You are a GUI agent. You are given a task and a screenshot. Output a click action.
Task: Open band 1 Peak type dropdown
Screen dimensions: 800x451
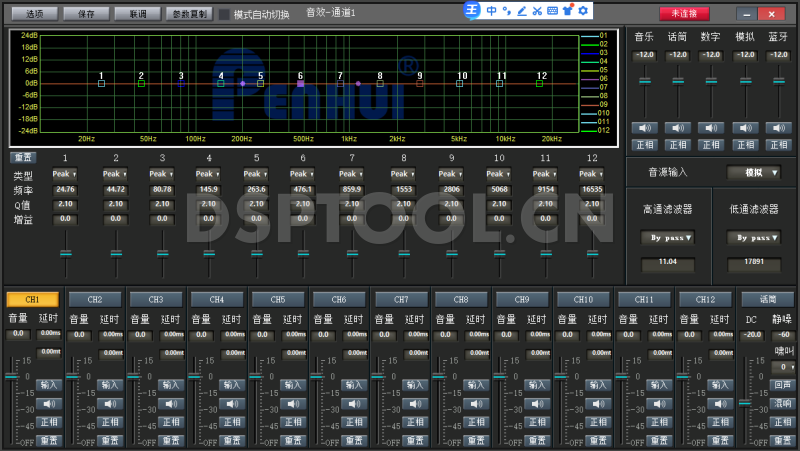pos(65,174)
